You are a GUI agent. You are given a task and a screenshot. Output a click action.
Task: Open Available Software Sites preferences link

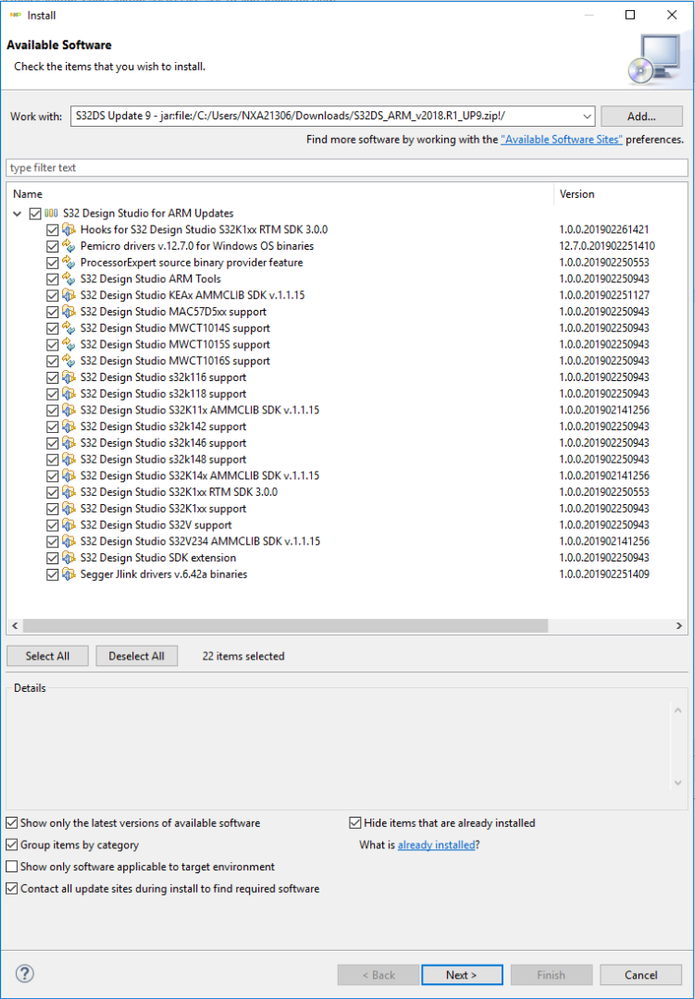point(561,140)
